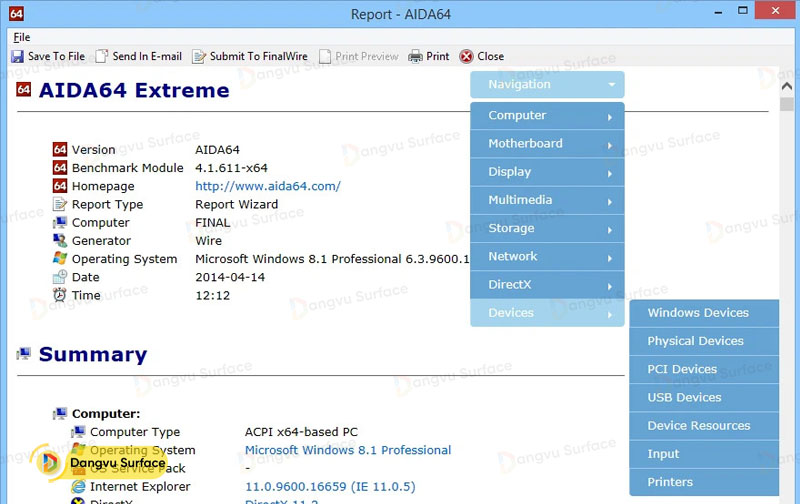
Task: Click the Save To File floppy icon
Action: pos(17,57)
